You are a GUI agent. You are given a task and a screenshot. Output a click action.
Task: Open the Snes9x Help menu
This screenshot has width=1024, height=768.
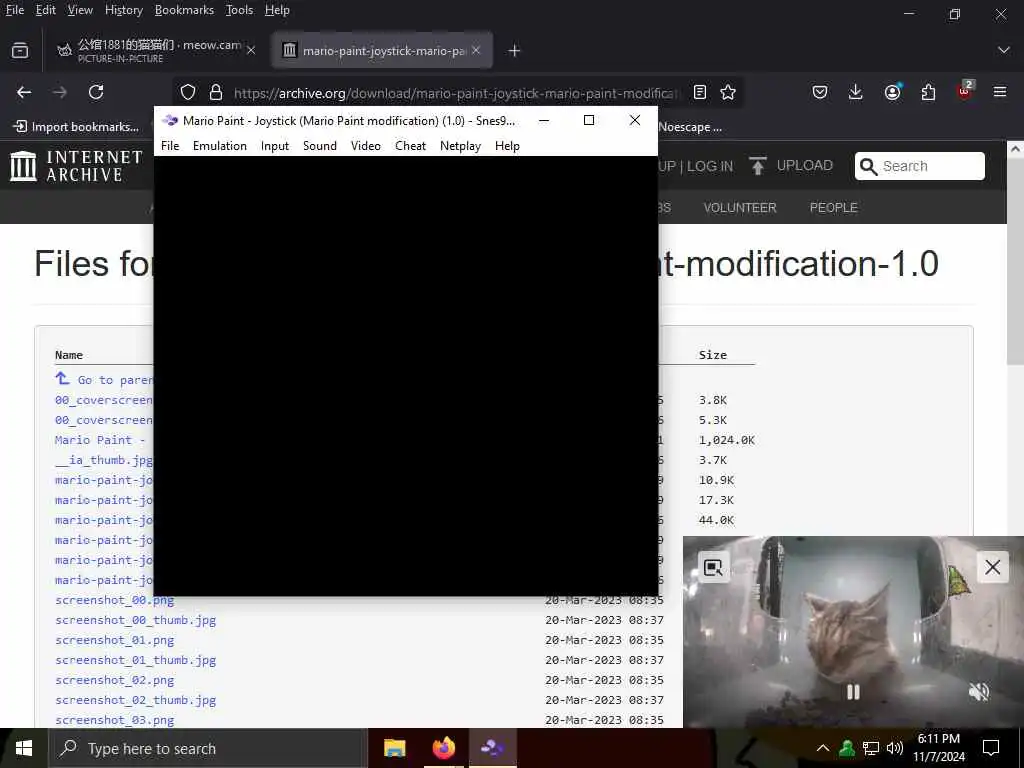click(x=507, y=146)
